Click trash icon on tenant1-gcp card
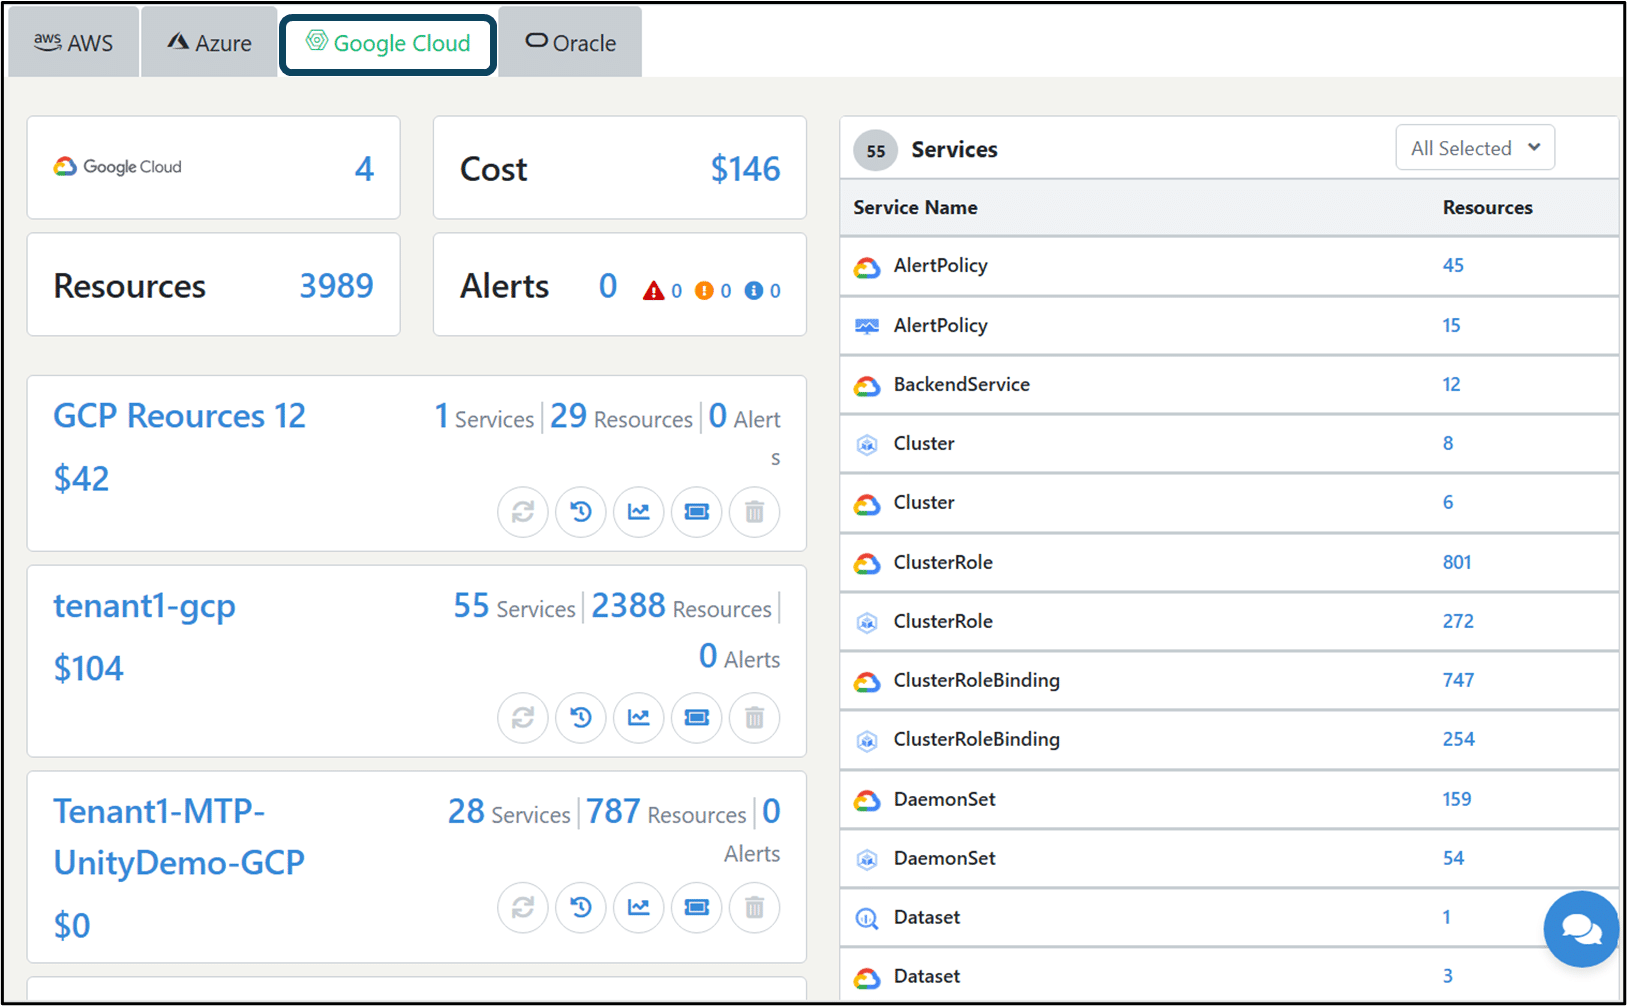 (x=755, y=718)
